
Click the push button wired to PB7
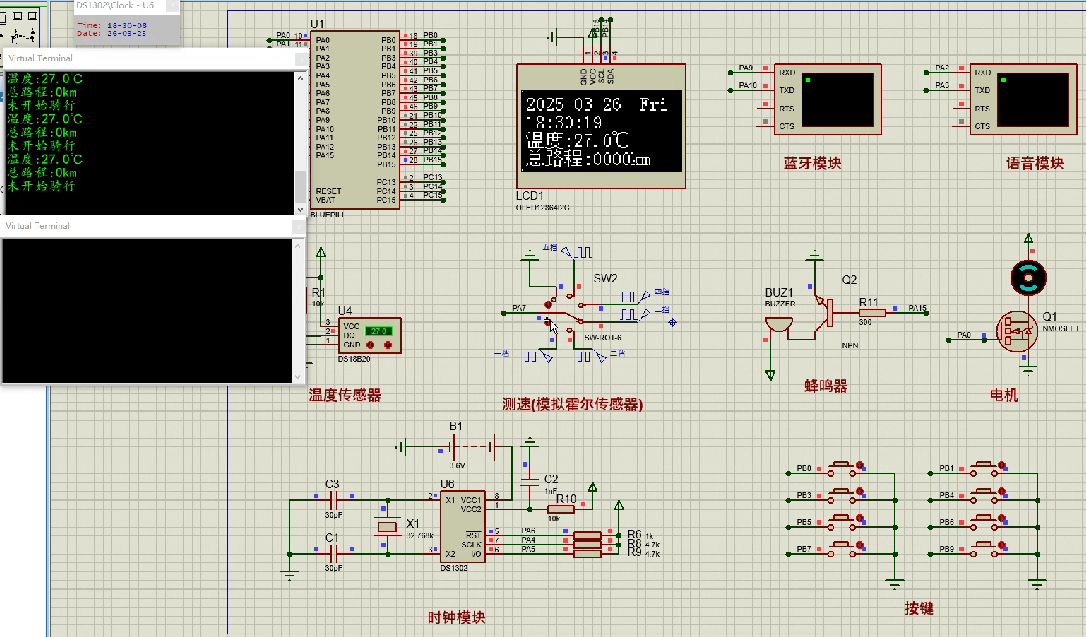(843, 549)
